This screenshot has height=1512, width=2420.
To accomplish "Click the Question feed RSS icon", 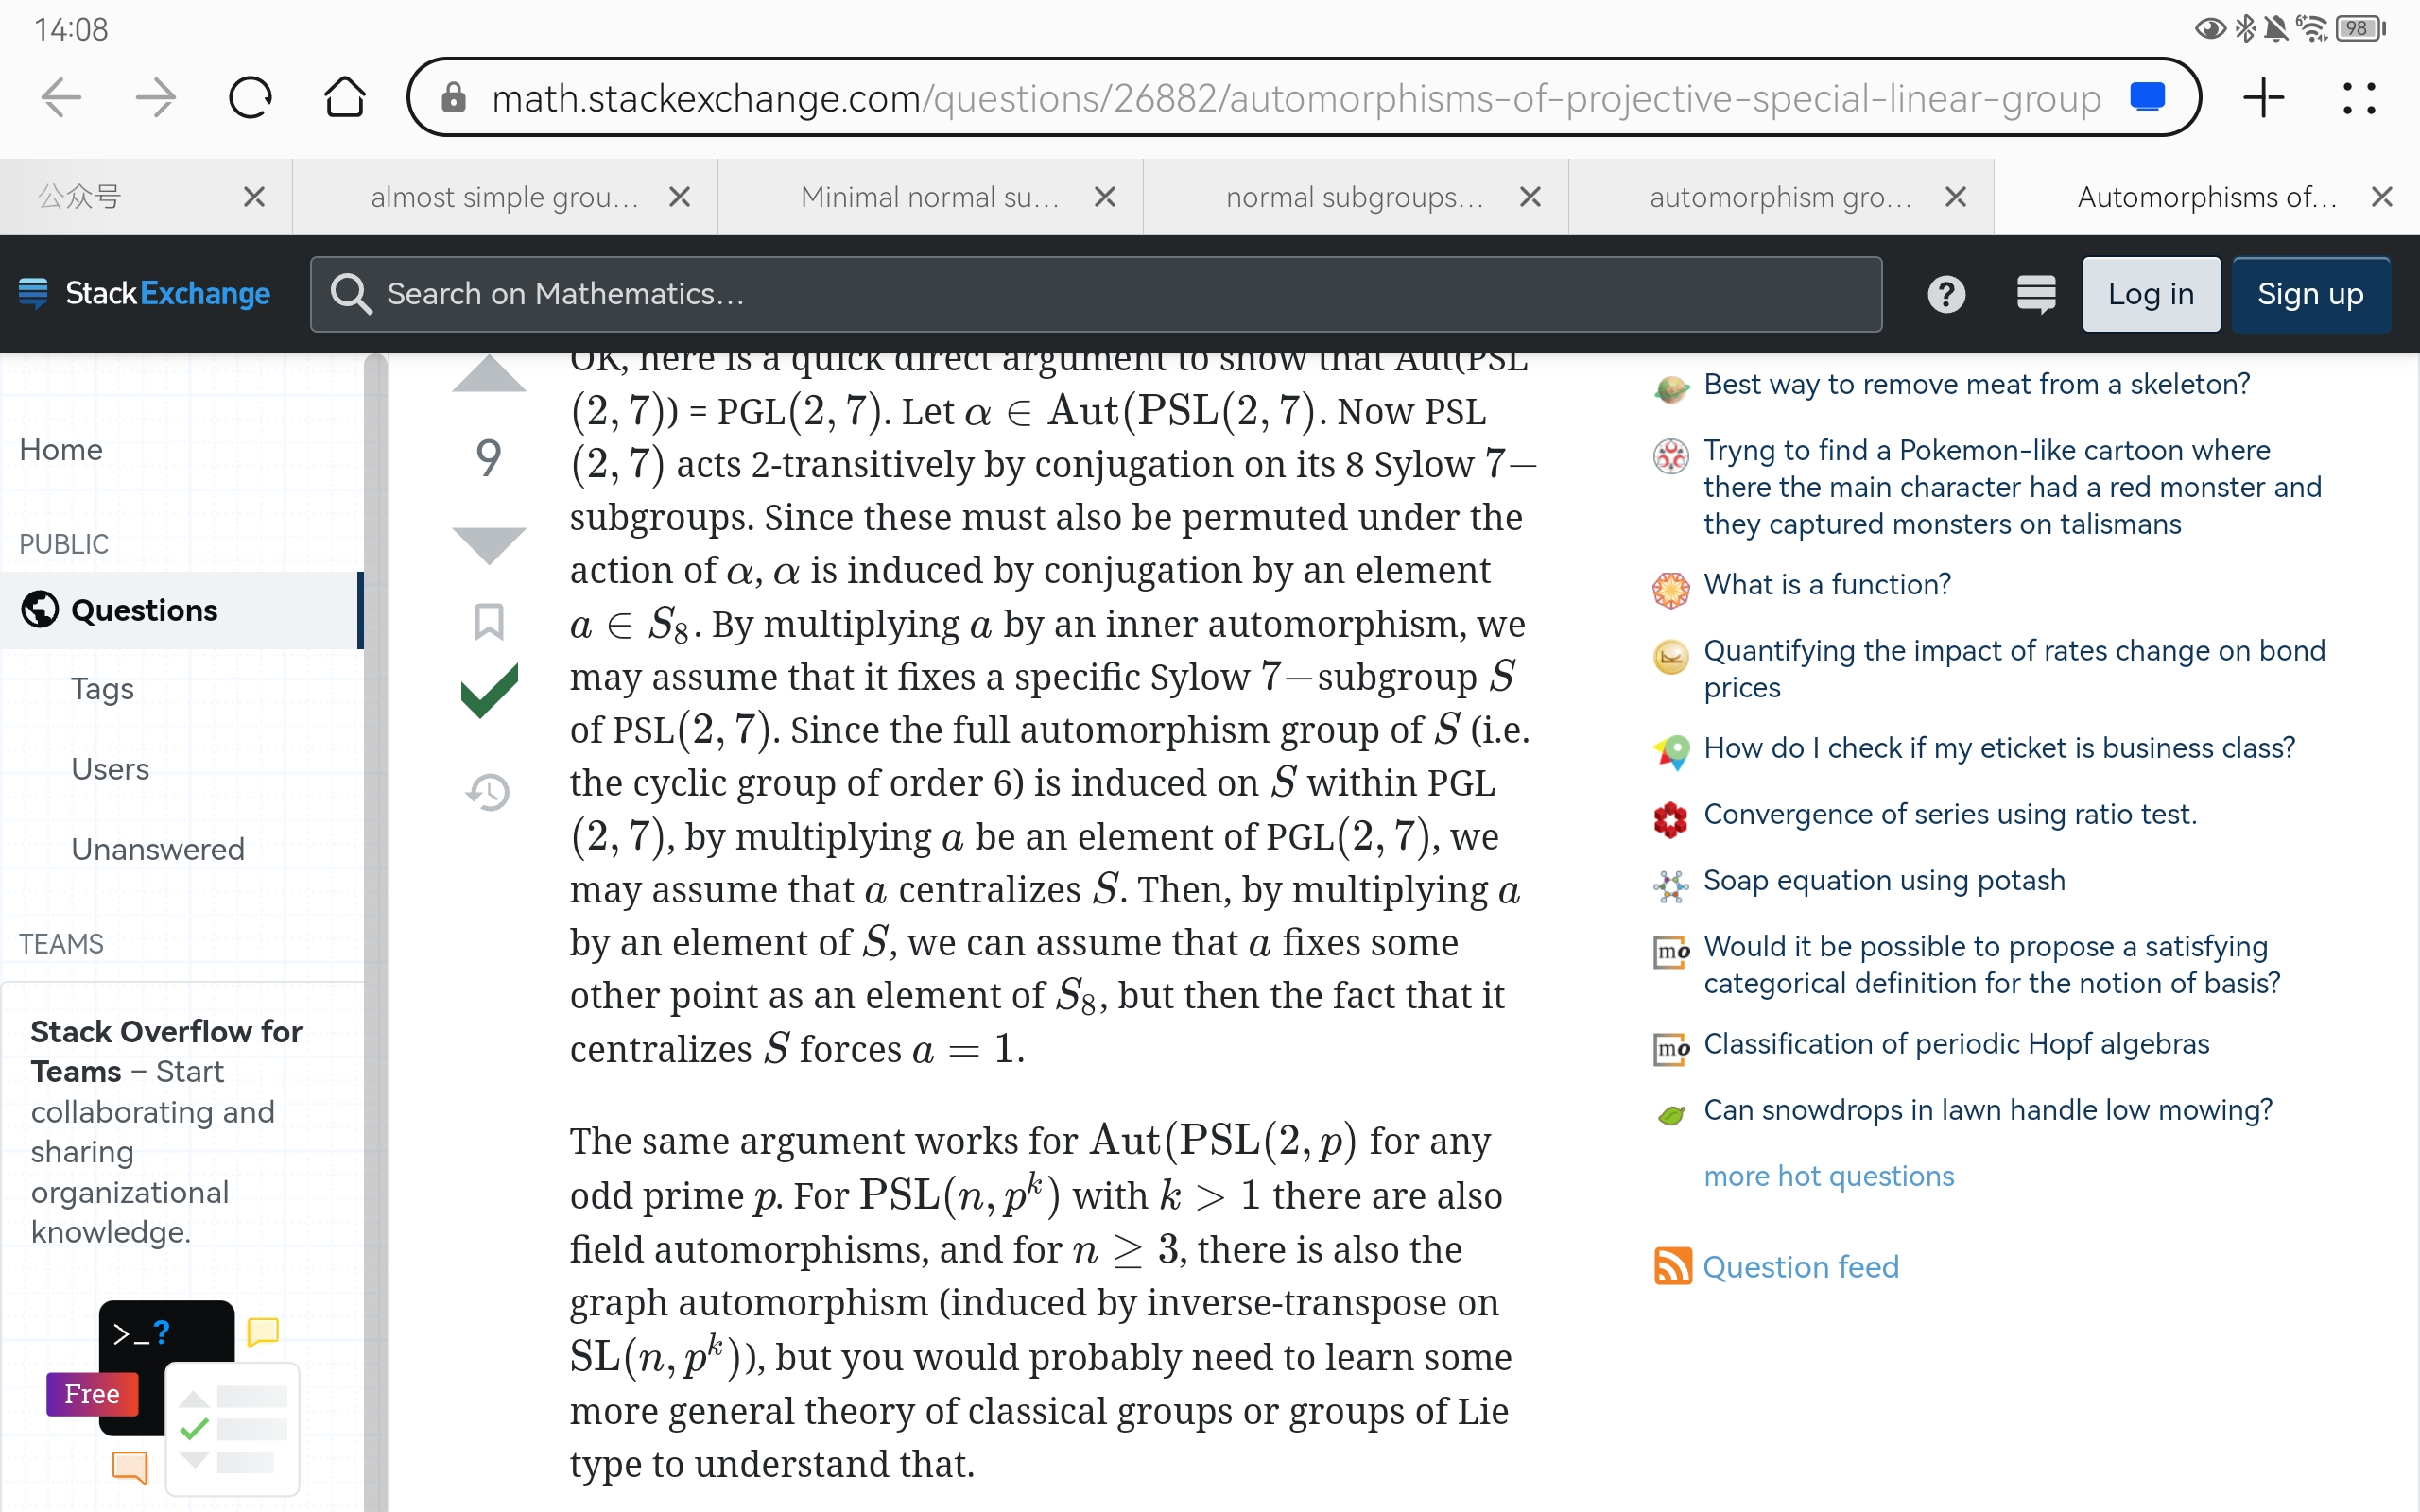I will pos(1672,1266).
